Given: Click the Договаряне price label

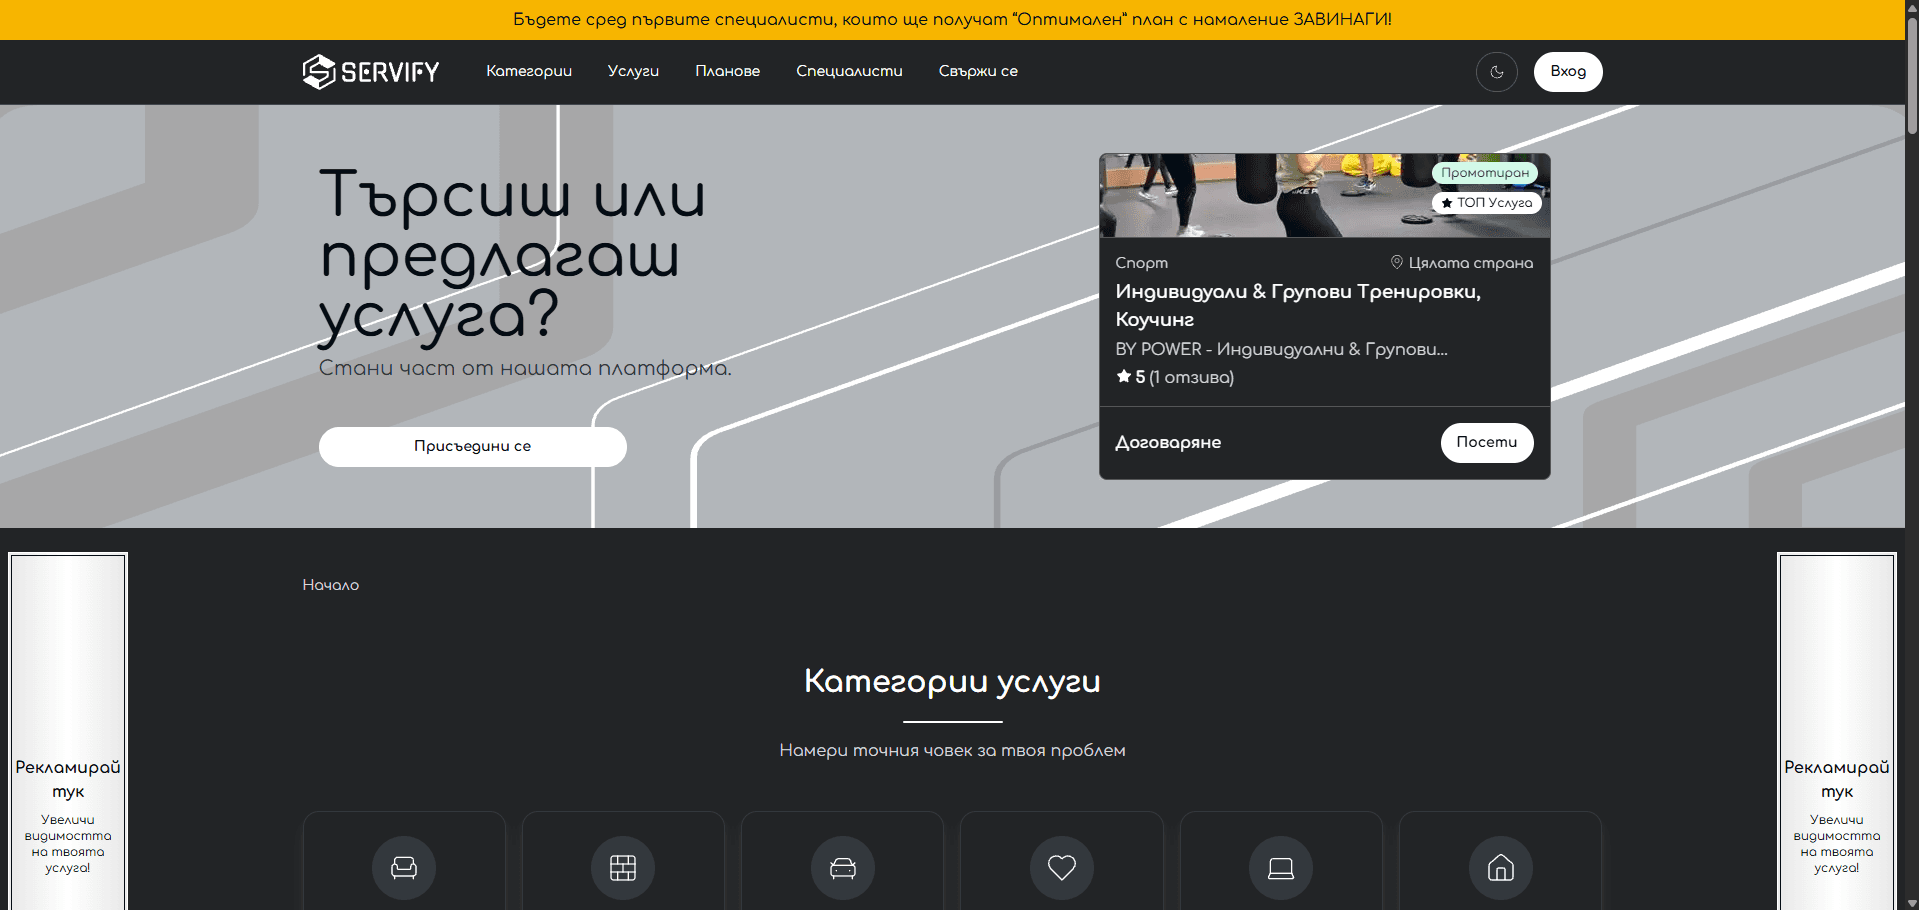Looking at the screenshot, I should point(1168,442).
